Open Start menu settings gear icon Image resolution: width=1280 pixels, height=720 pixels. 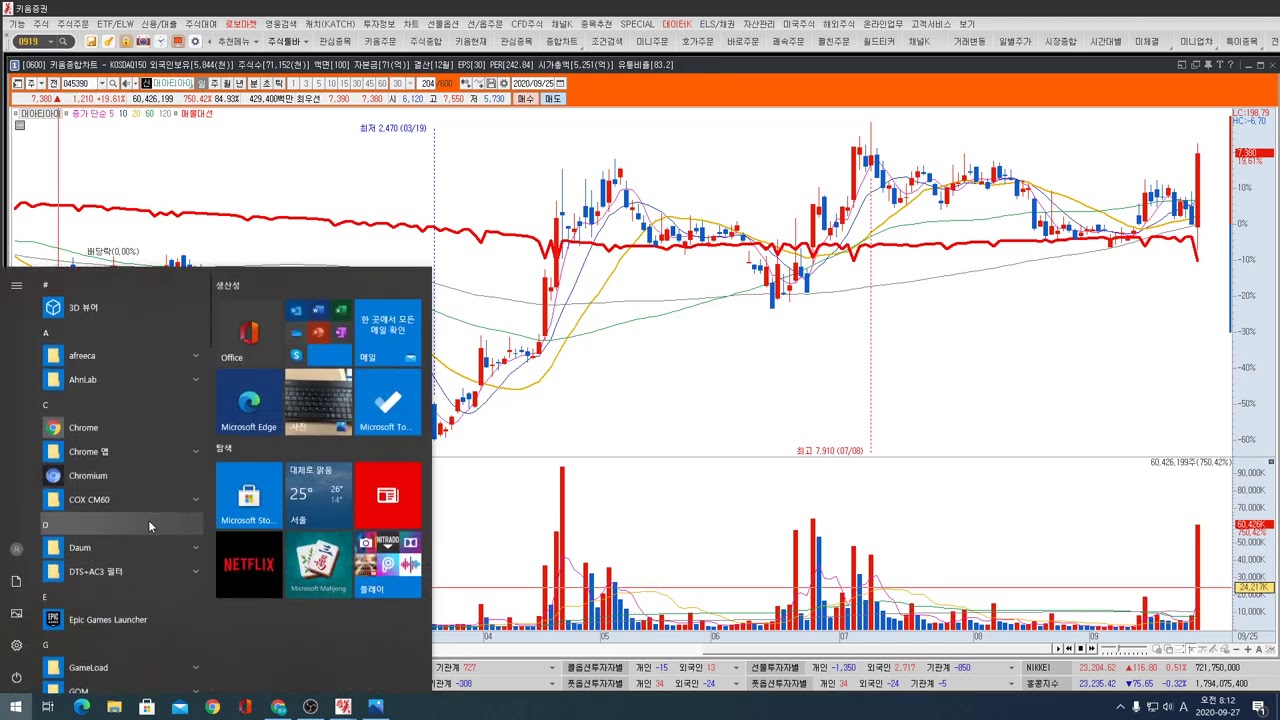pos(16,645)
